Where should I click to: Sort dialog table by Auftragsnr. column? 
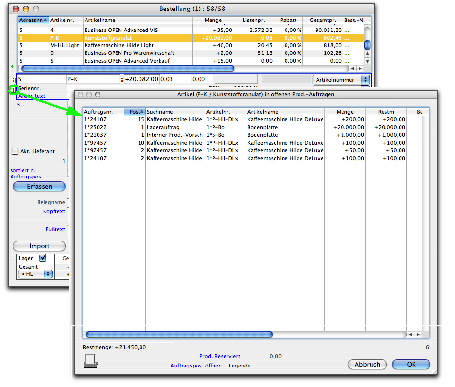click(x=103, y=112)
